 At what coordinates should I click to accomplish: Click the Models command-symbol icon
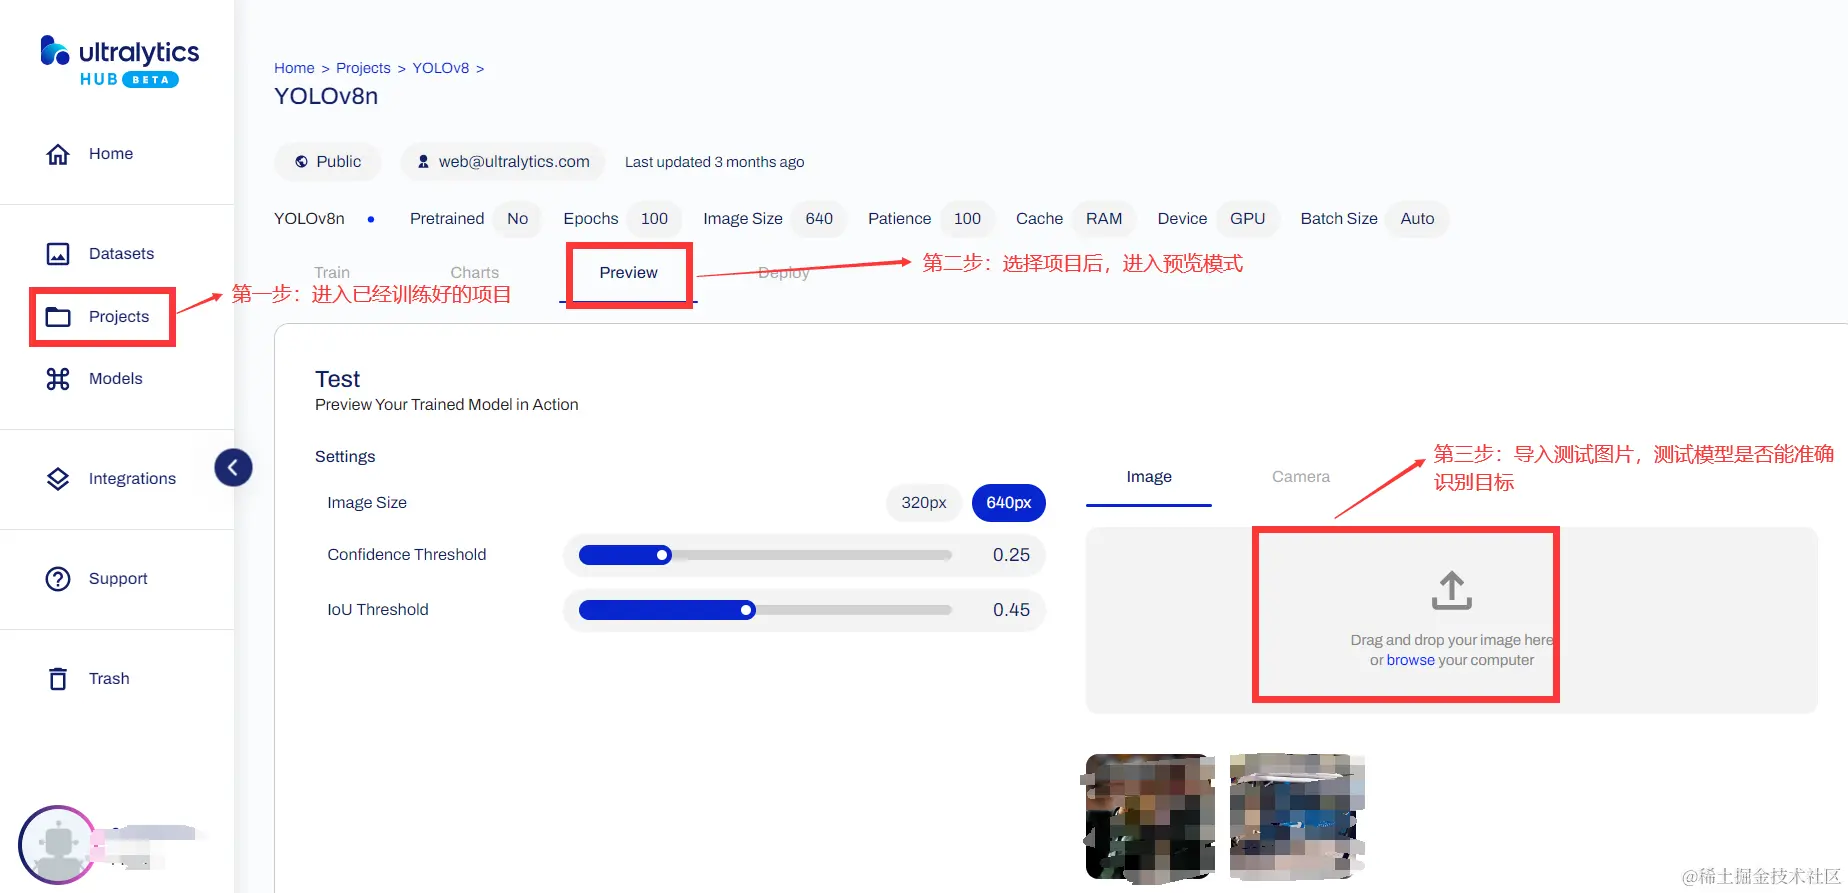[58, 379]
